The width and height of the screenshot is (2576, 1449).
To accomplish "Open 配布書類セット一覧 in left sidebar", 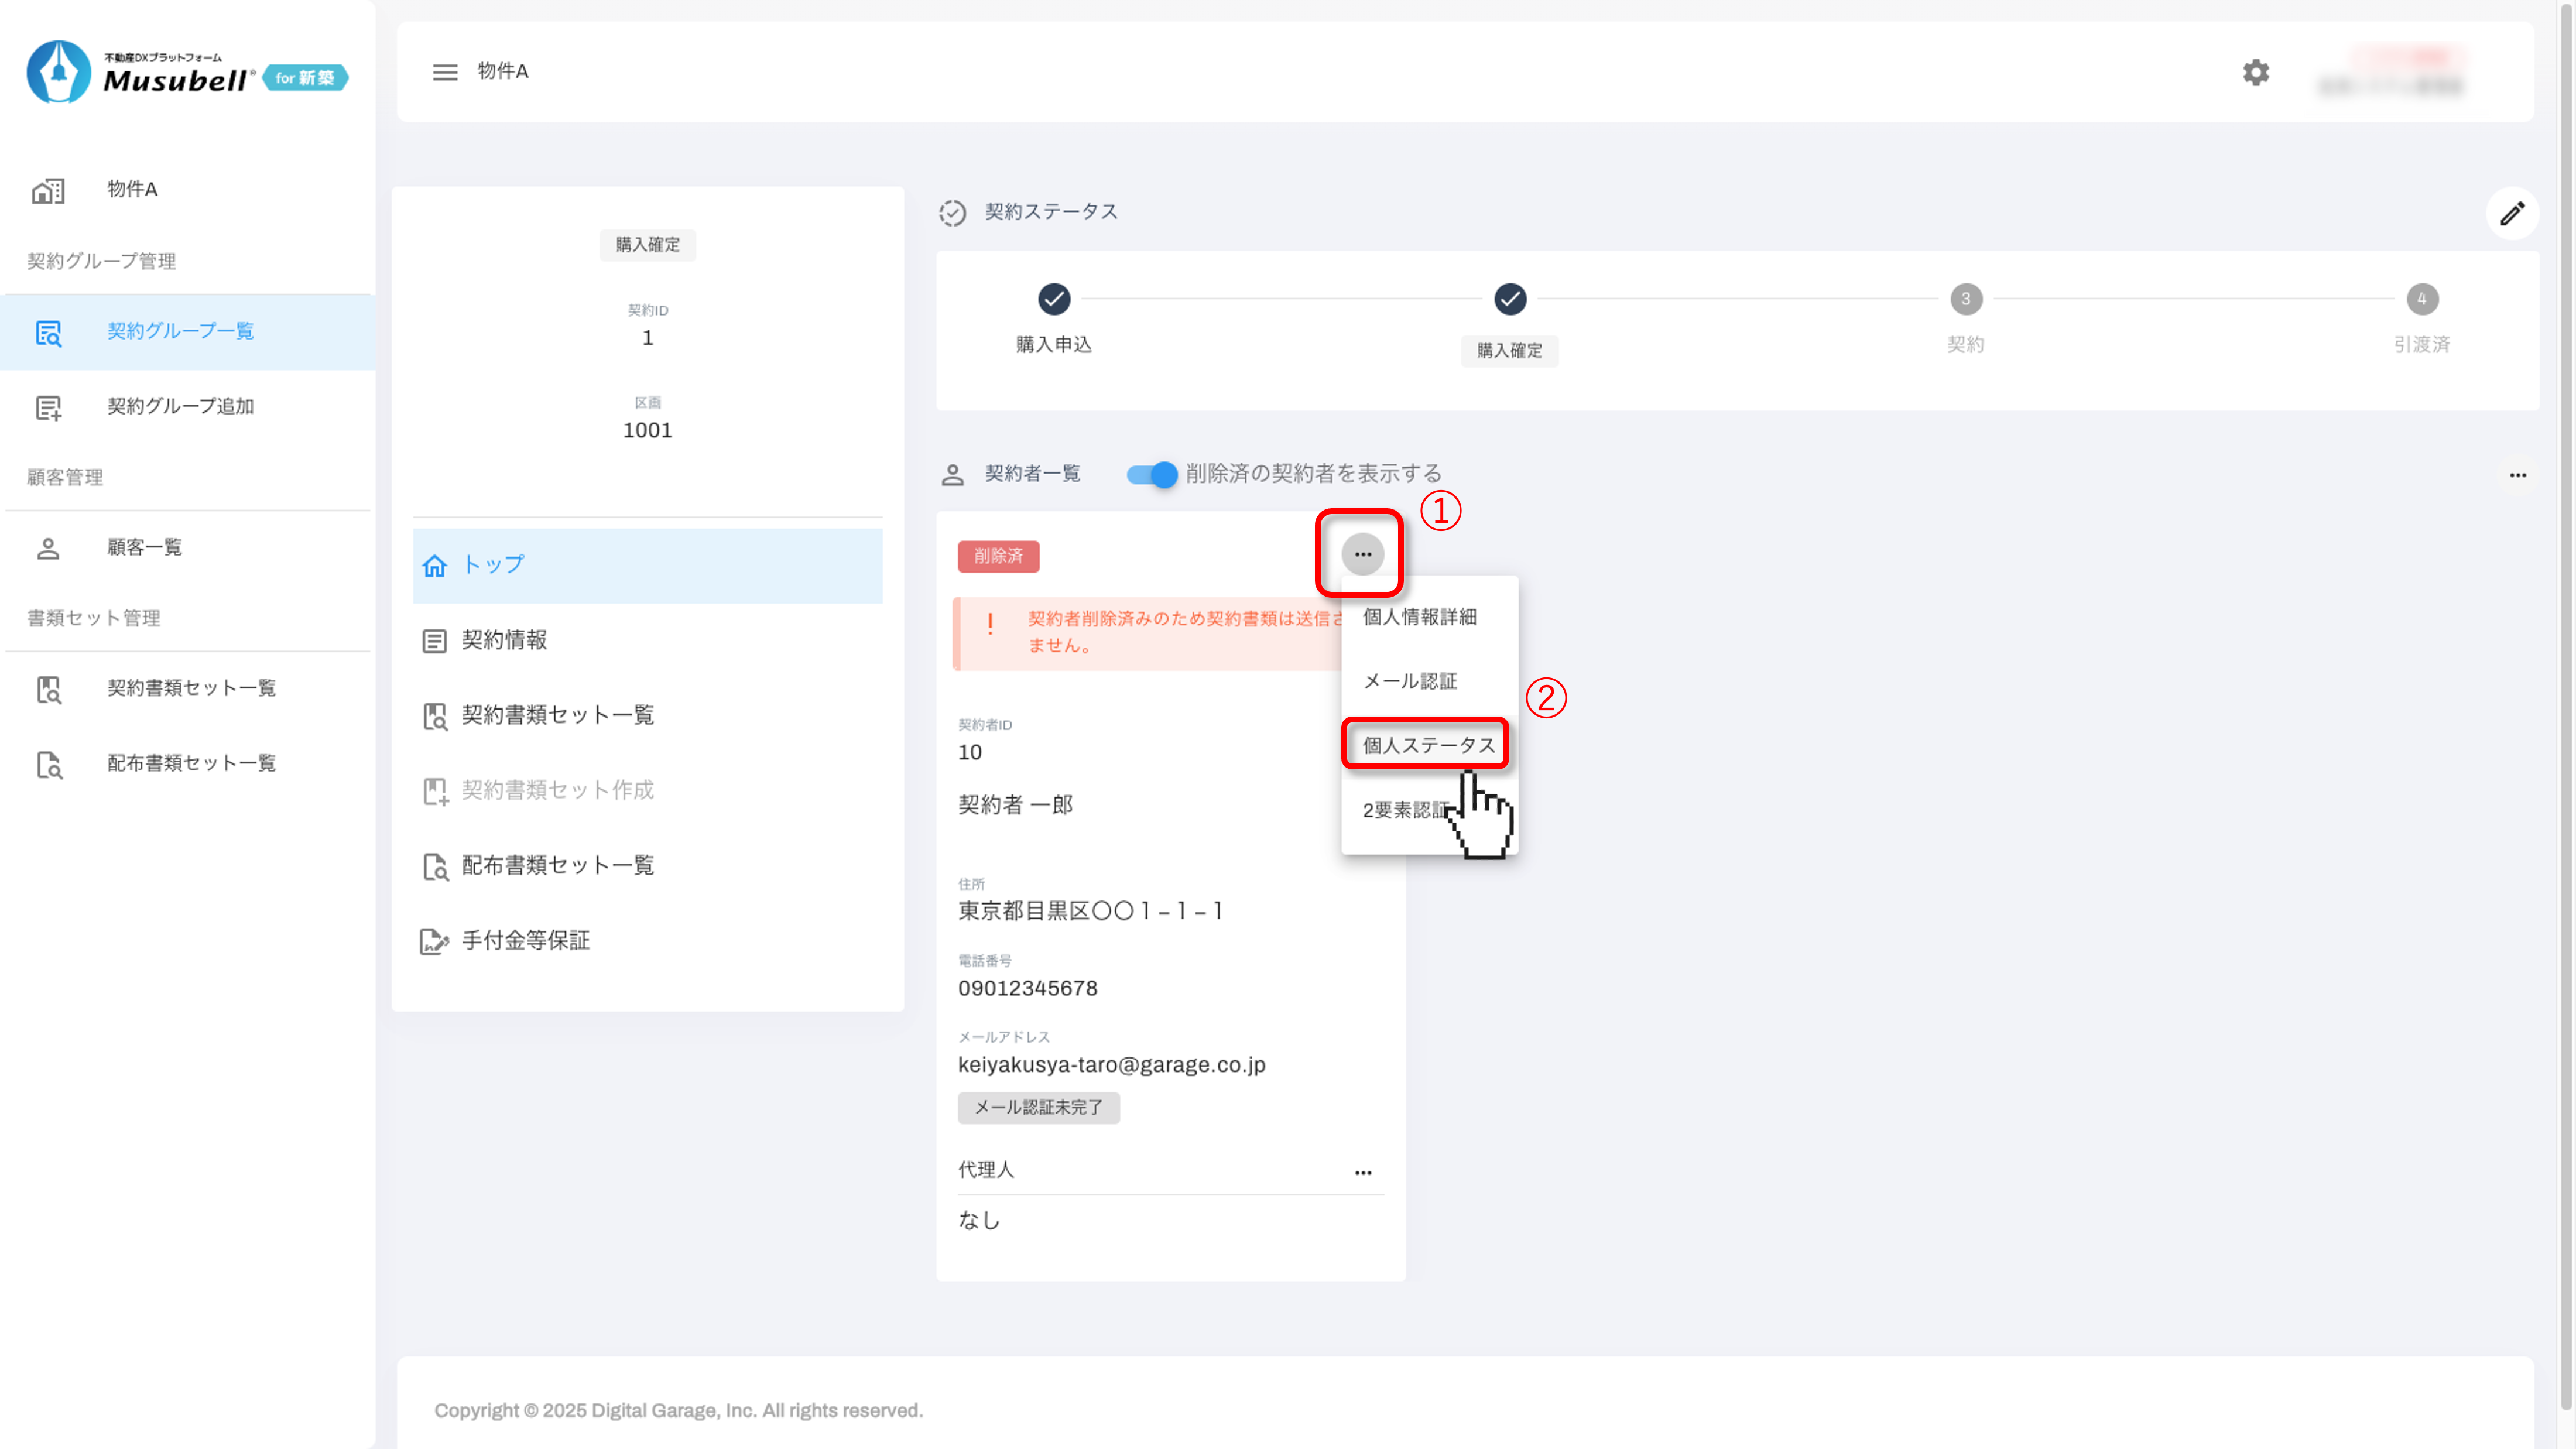I will point(190,763).
